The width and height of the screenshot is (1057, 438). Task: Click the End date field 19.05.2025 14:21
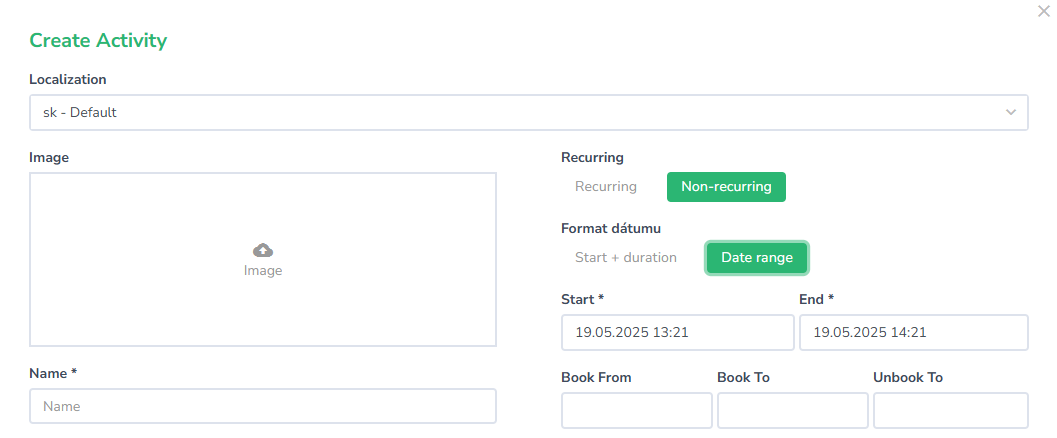(913, 333)
